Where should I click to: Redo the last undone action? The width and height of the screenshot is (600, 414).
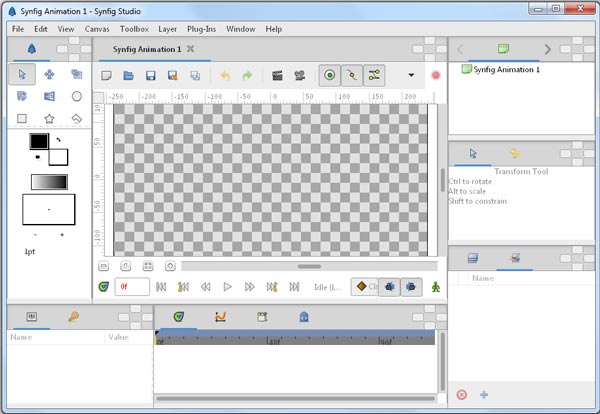coord(247,75)
